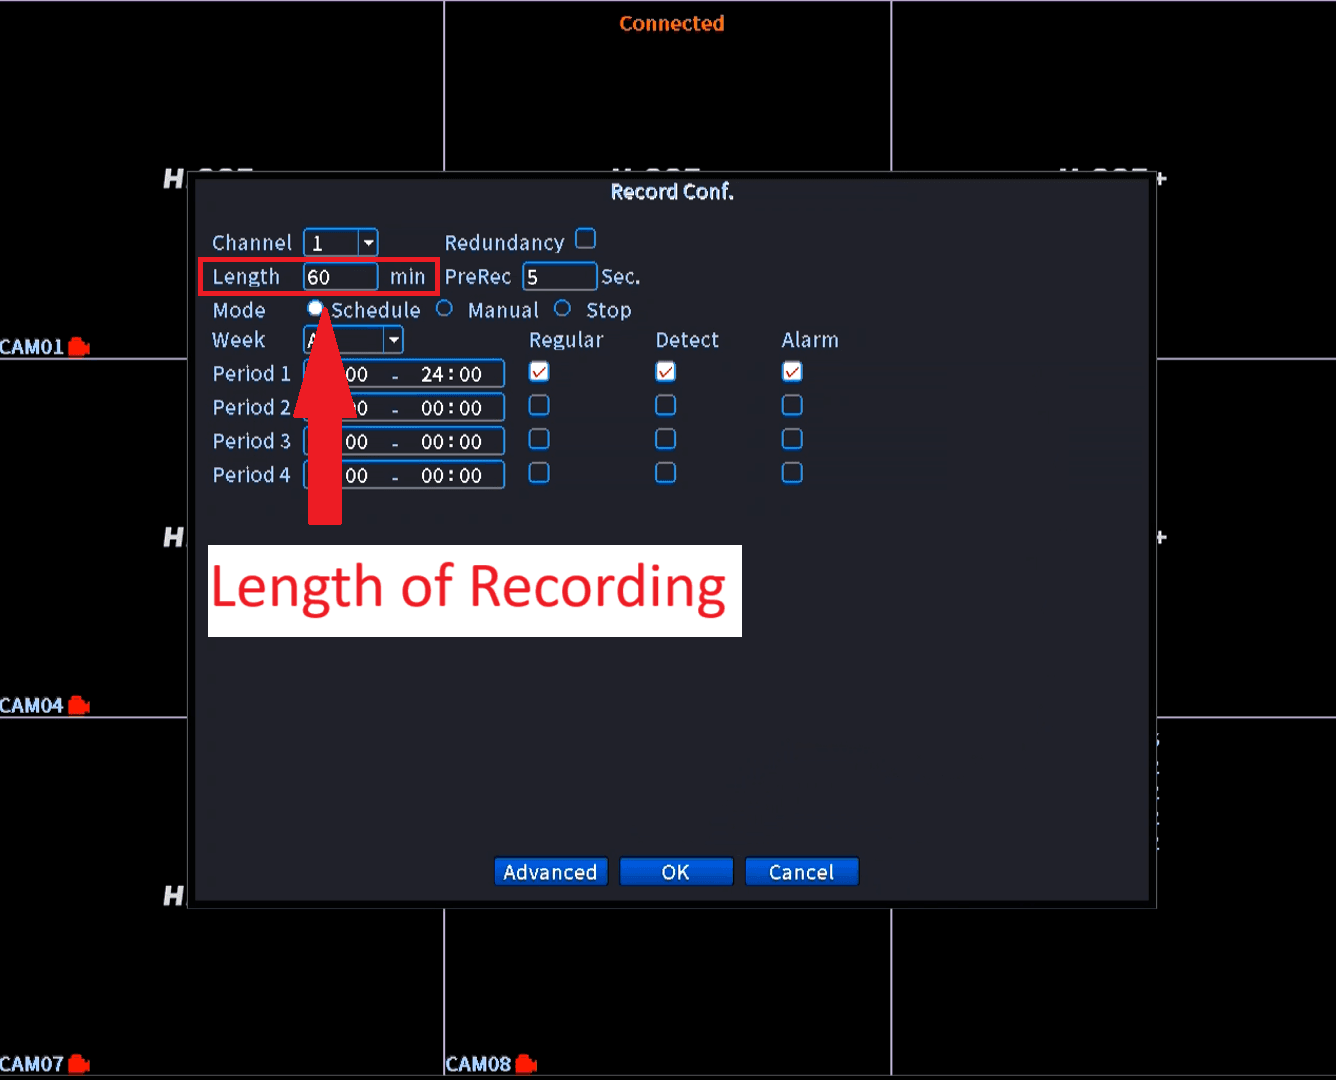Click the CAM07 red recording camera icon
1336x1080 pixels.
79,1064
